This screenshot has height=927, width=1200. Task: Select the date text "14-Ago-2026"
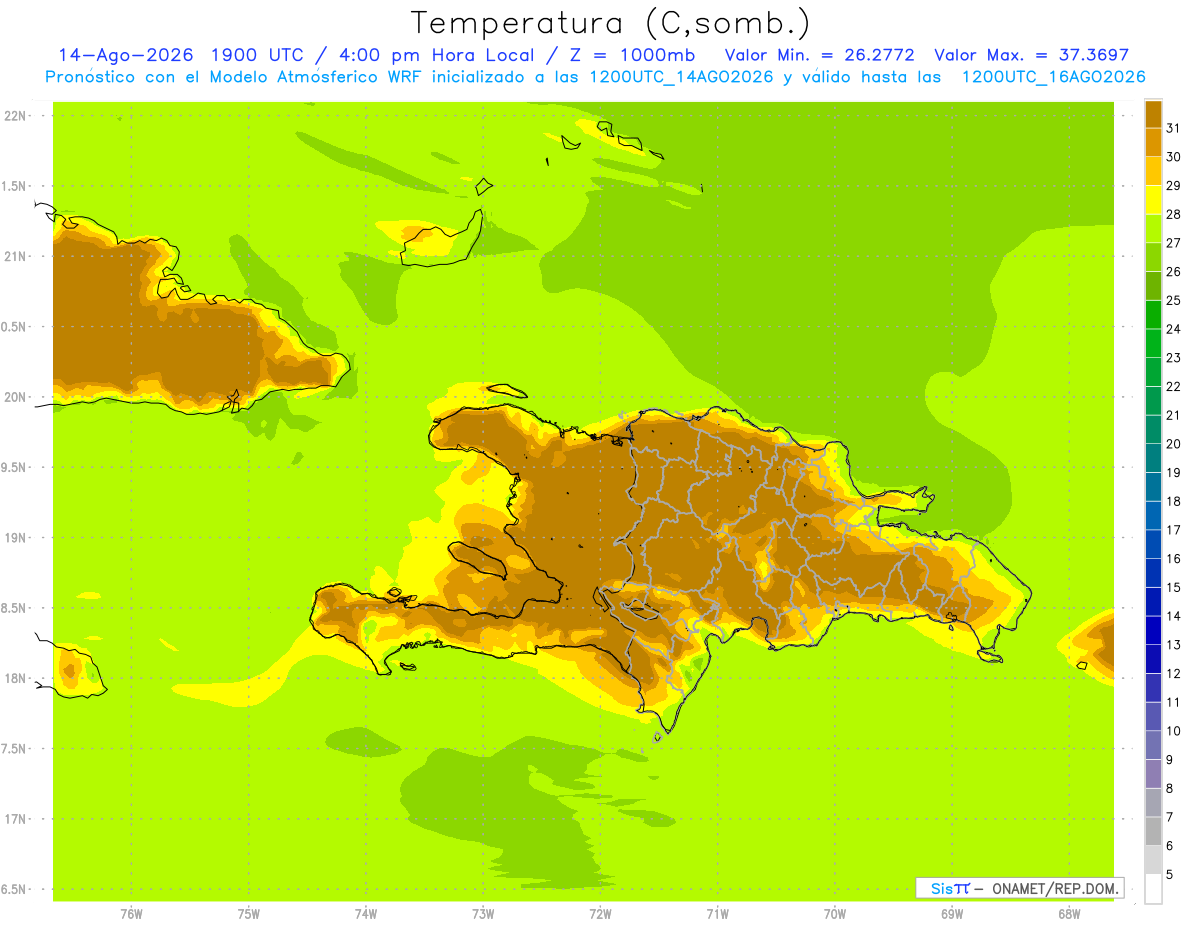(x=126, y=55)
